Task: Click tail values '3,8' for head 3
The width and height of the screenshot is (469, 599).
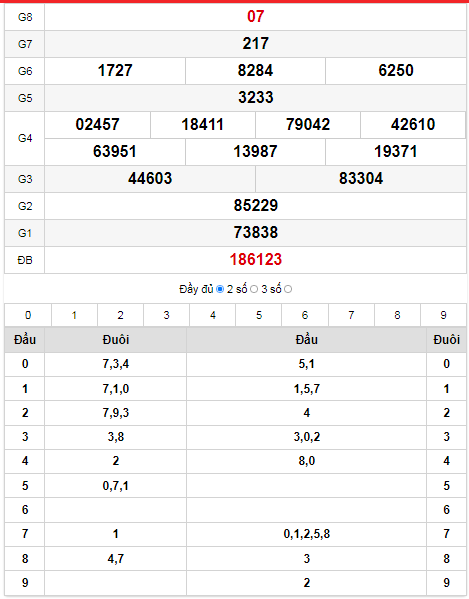Action: click(116, 437)
